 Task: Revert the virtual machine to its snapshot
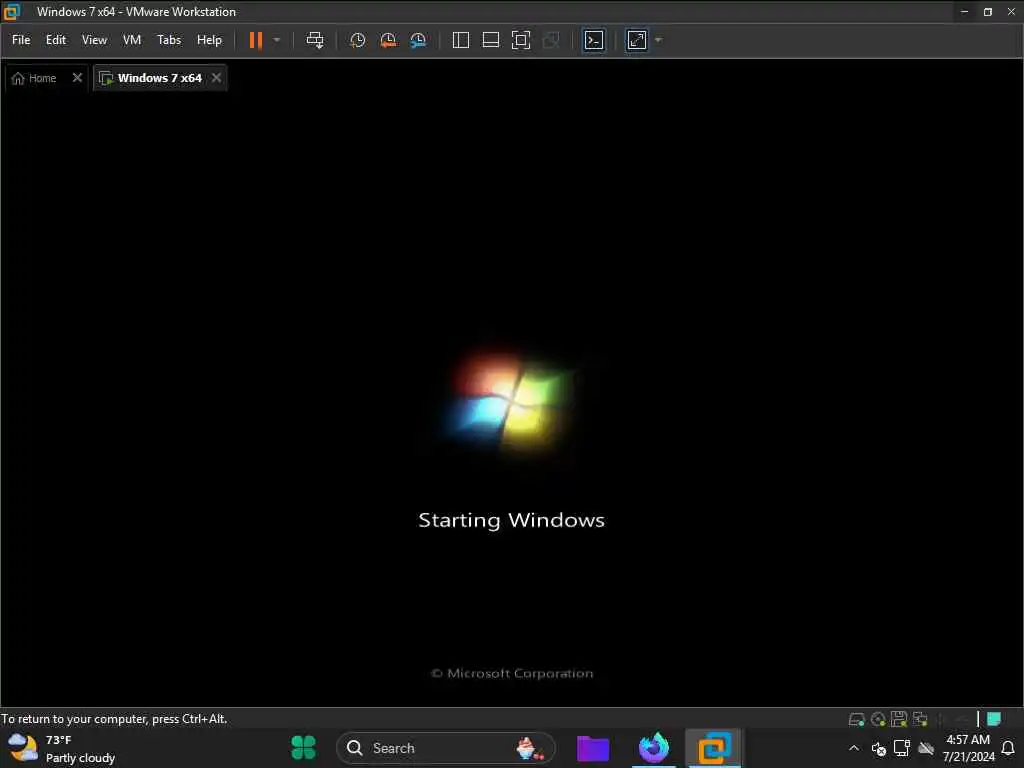pos(388,40)
